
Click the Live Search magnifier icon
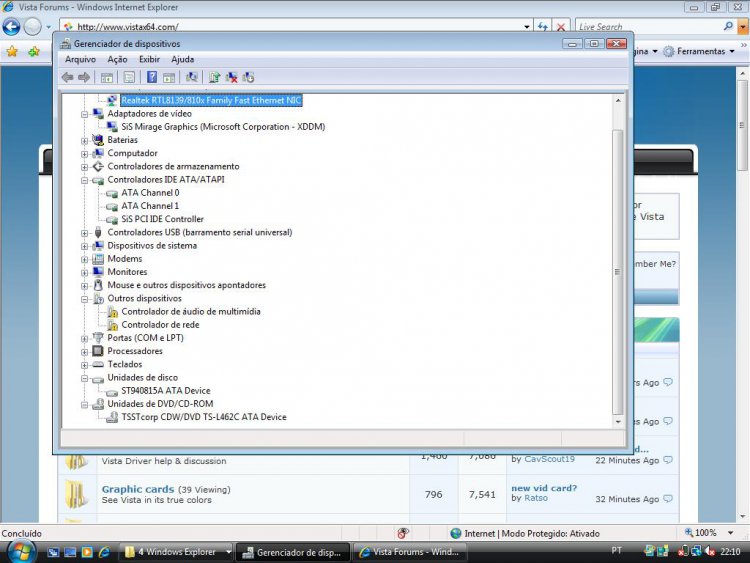[x=728, y=26]
